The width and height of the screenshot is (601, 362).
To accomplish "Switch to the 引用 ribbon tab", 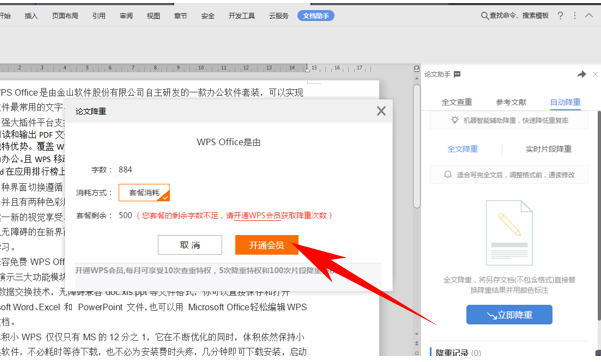I will (x=99, y=16).
